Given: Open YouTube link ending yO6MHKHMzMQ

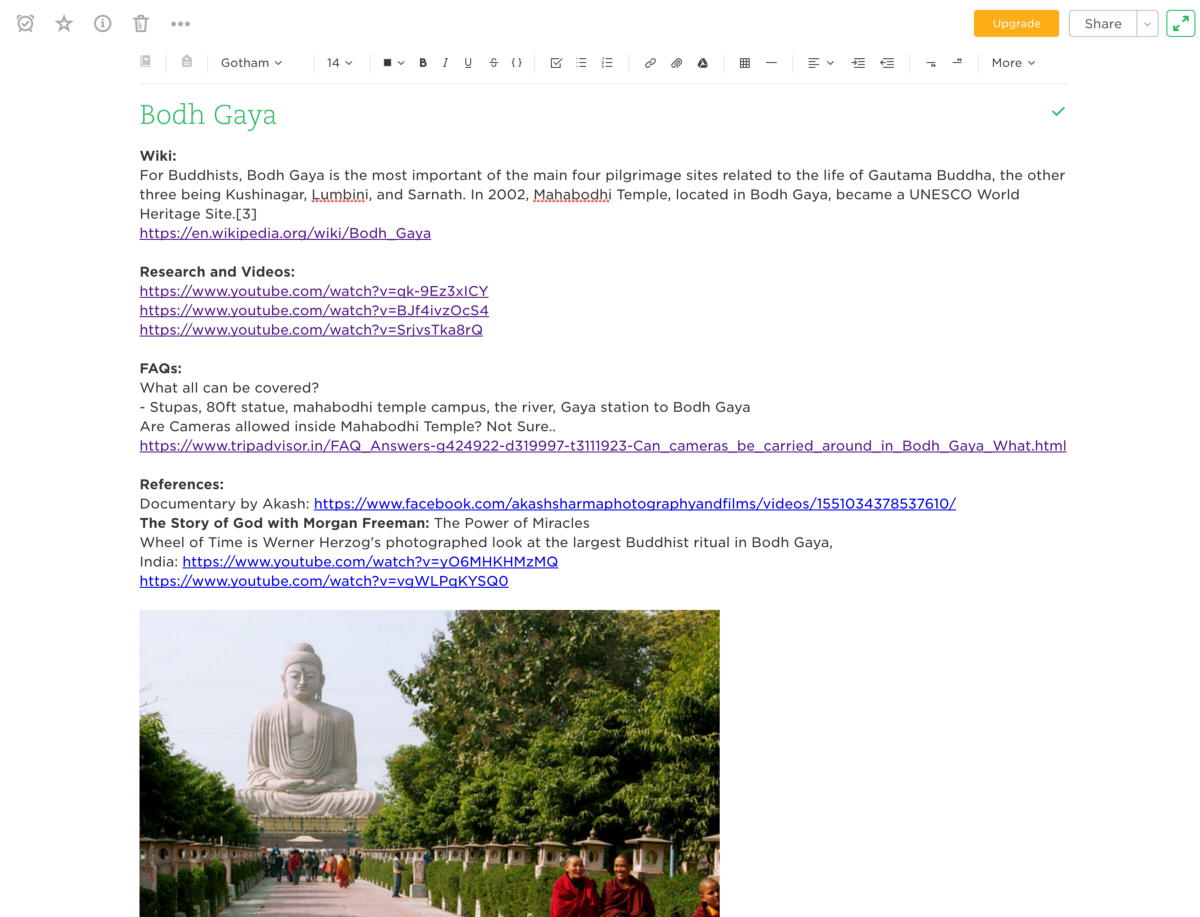Looking at the screenshot, I should click(370, 562).
